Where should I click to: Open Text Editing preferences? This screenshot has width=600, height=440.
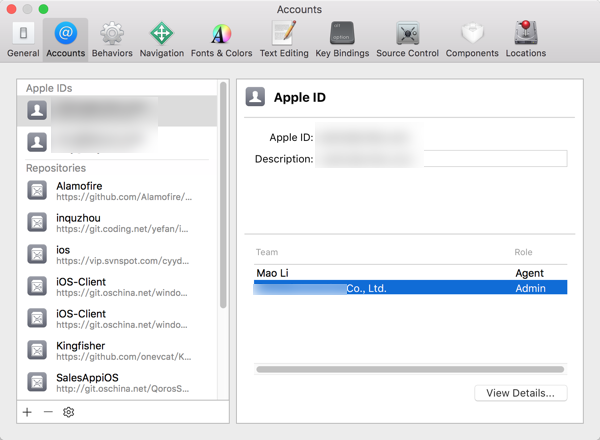point(284,40)
